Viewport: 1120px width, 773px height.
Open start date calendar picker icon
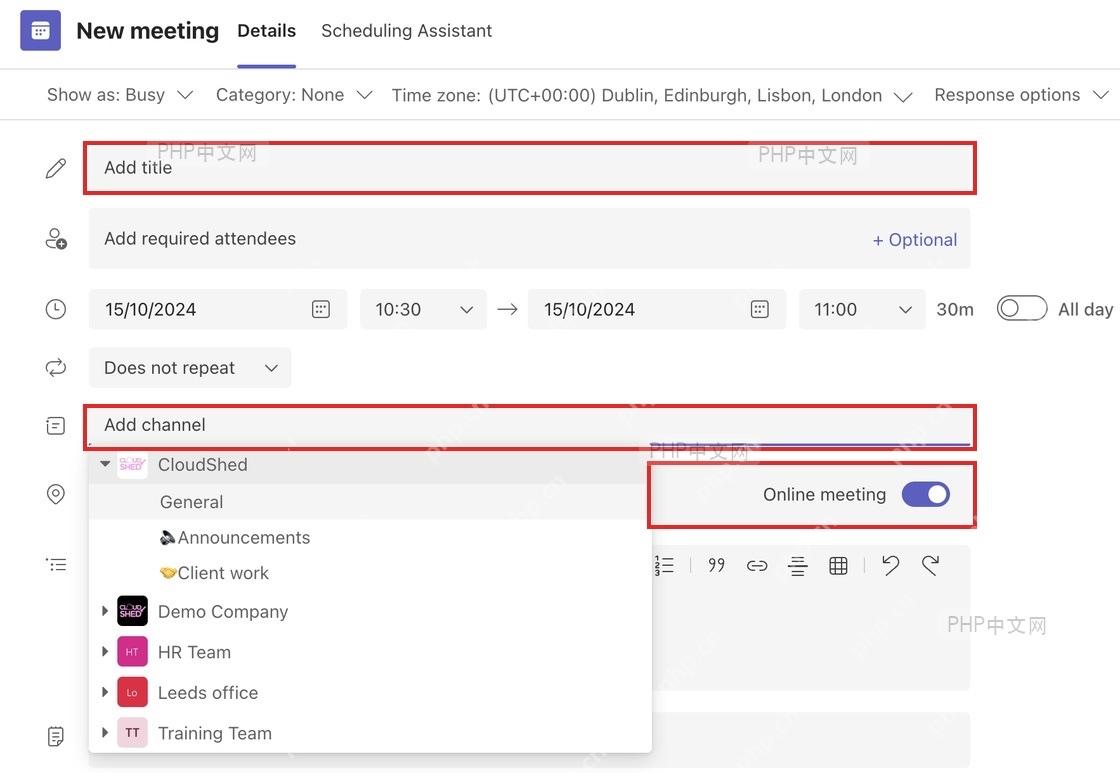pyautogui.click(x=321, y=309)
